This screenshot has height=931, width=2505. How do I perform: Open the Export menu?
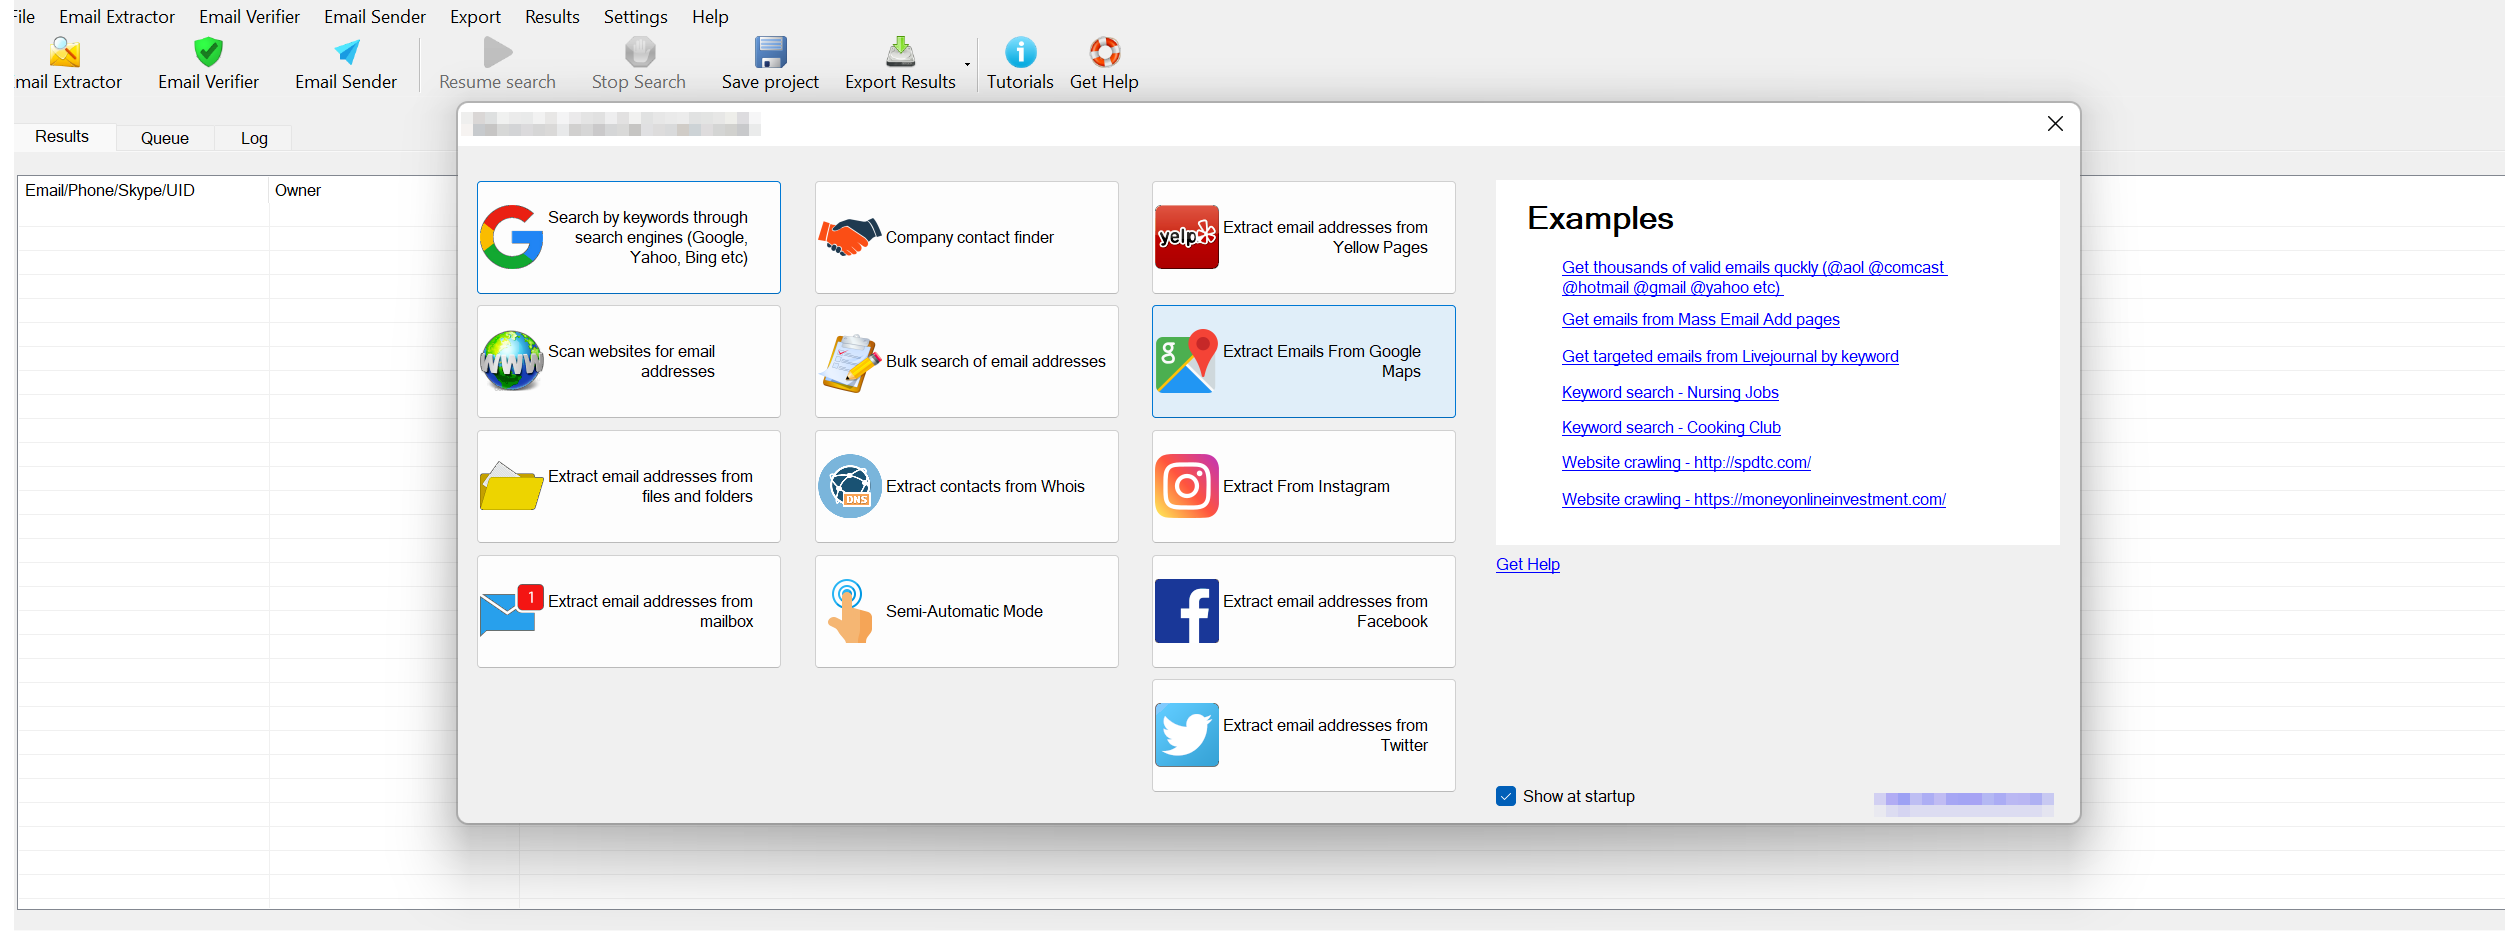tap(475, 17)
